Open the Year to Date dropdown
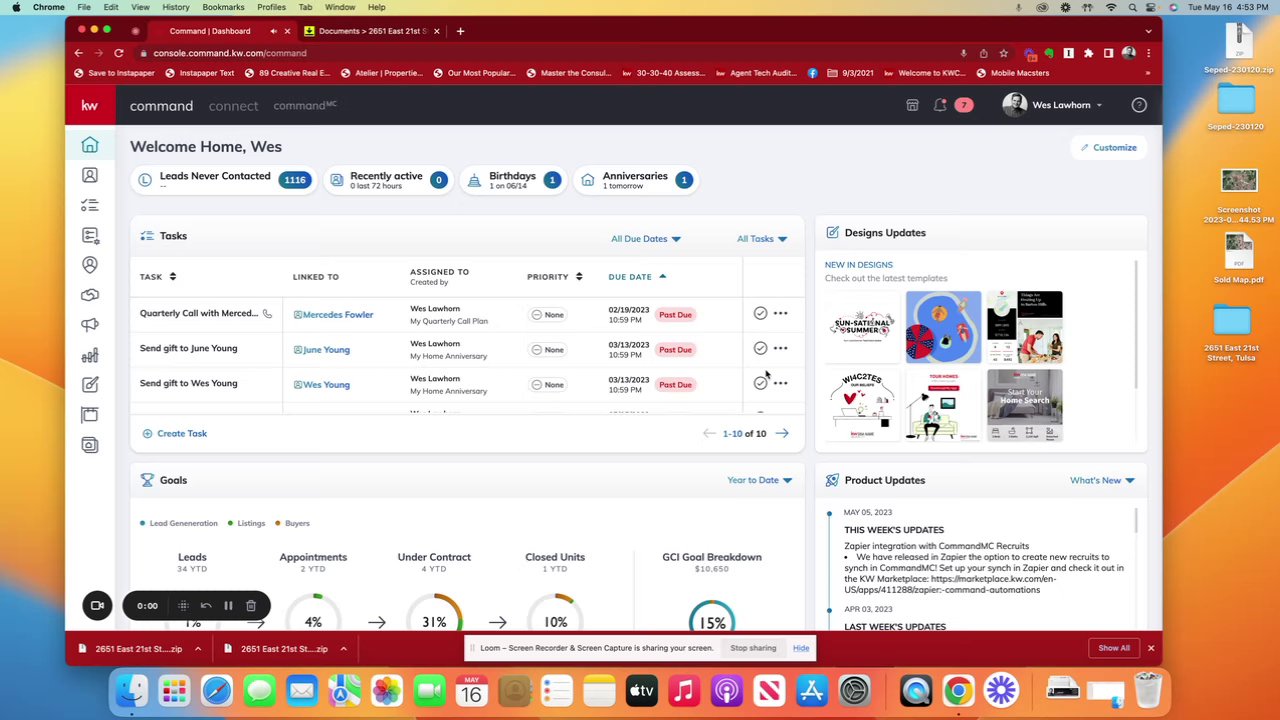The width and height of the screenshot is (1280, 720). click(760, 480)
